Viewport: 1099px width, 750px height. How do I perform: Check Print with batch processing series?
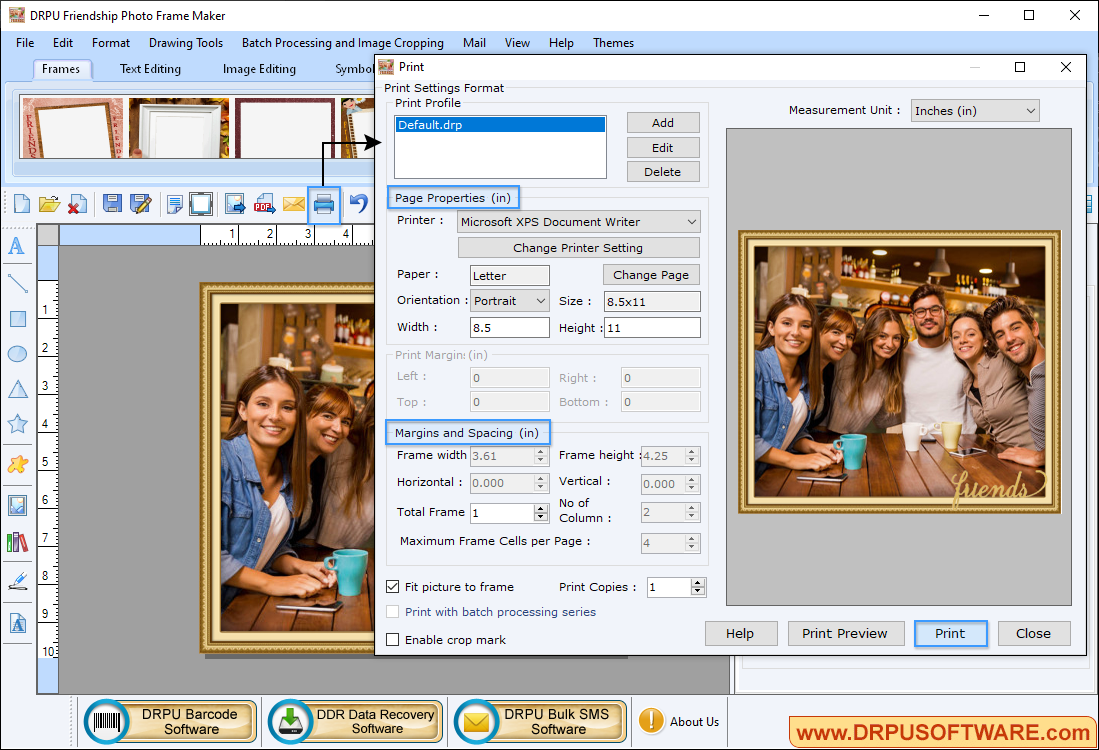click(x=392, y=611)
